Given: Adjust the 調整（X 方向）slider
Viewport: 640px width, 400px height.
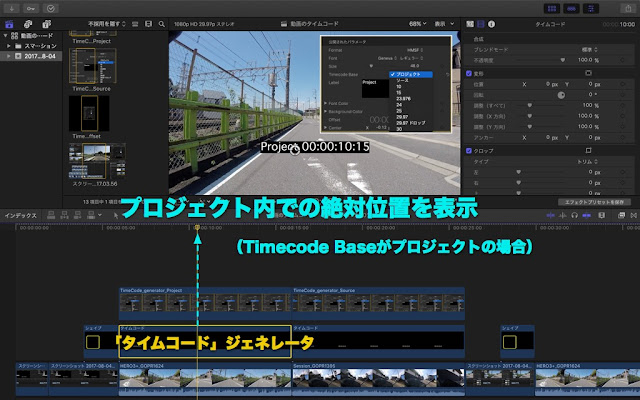Looking at the screenshot, I should point(529,116).
